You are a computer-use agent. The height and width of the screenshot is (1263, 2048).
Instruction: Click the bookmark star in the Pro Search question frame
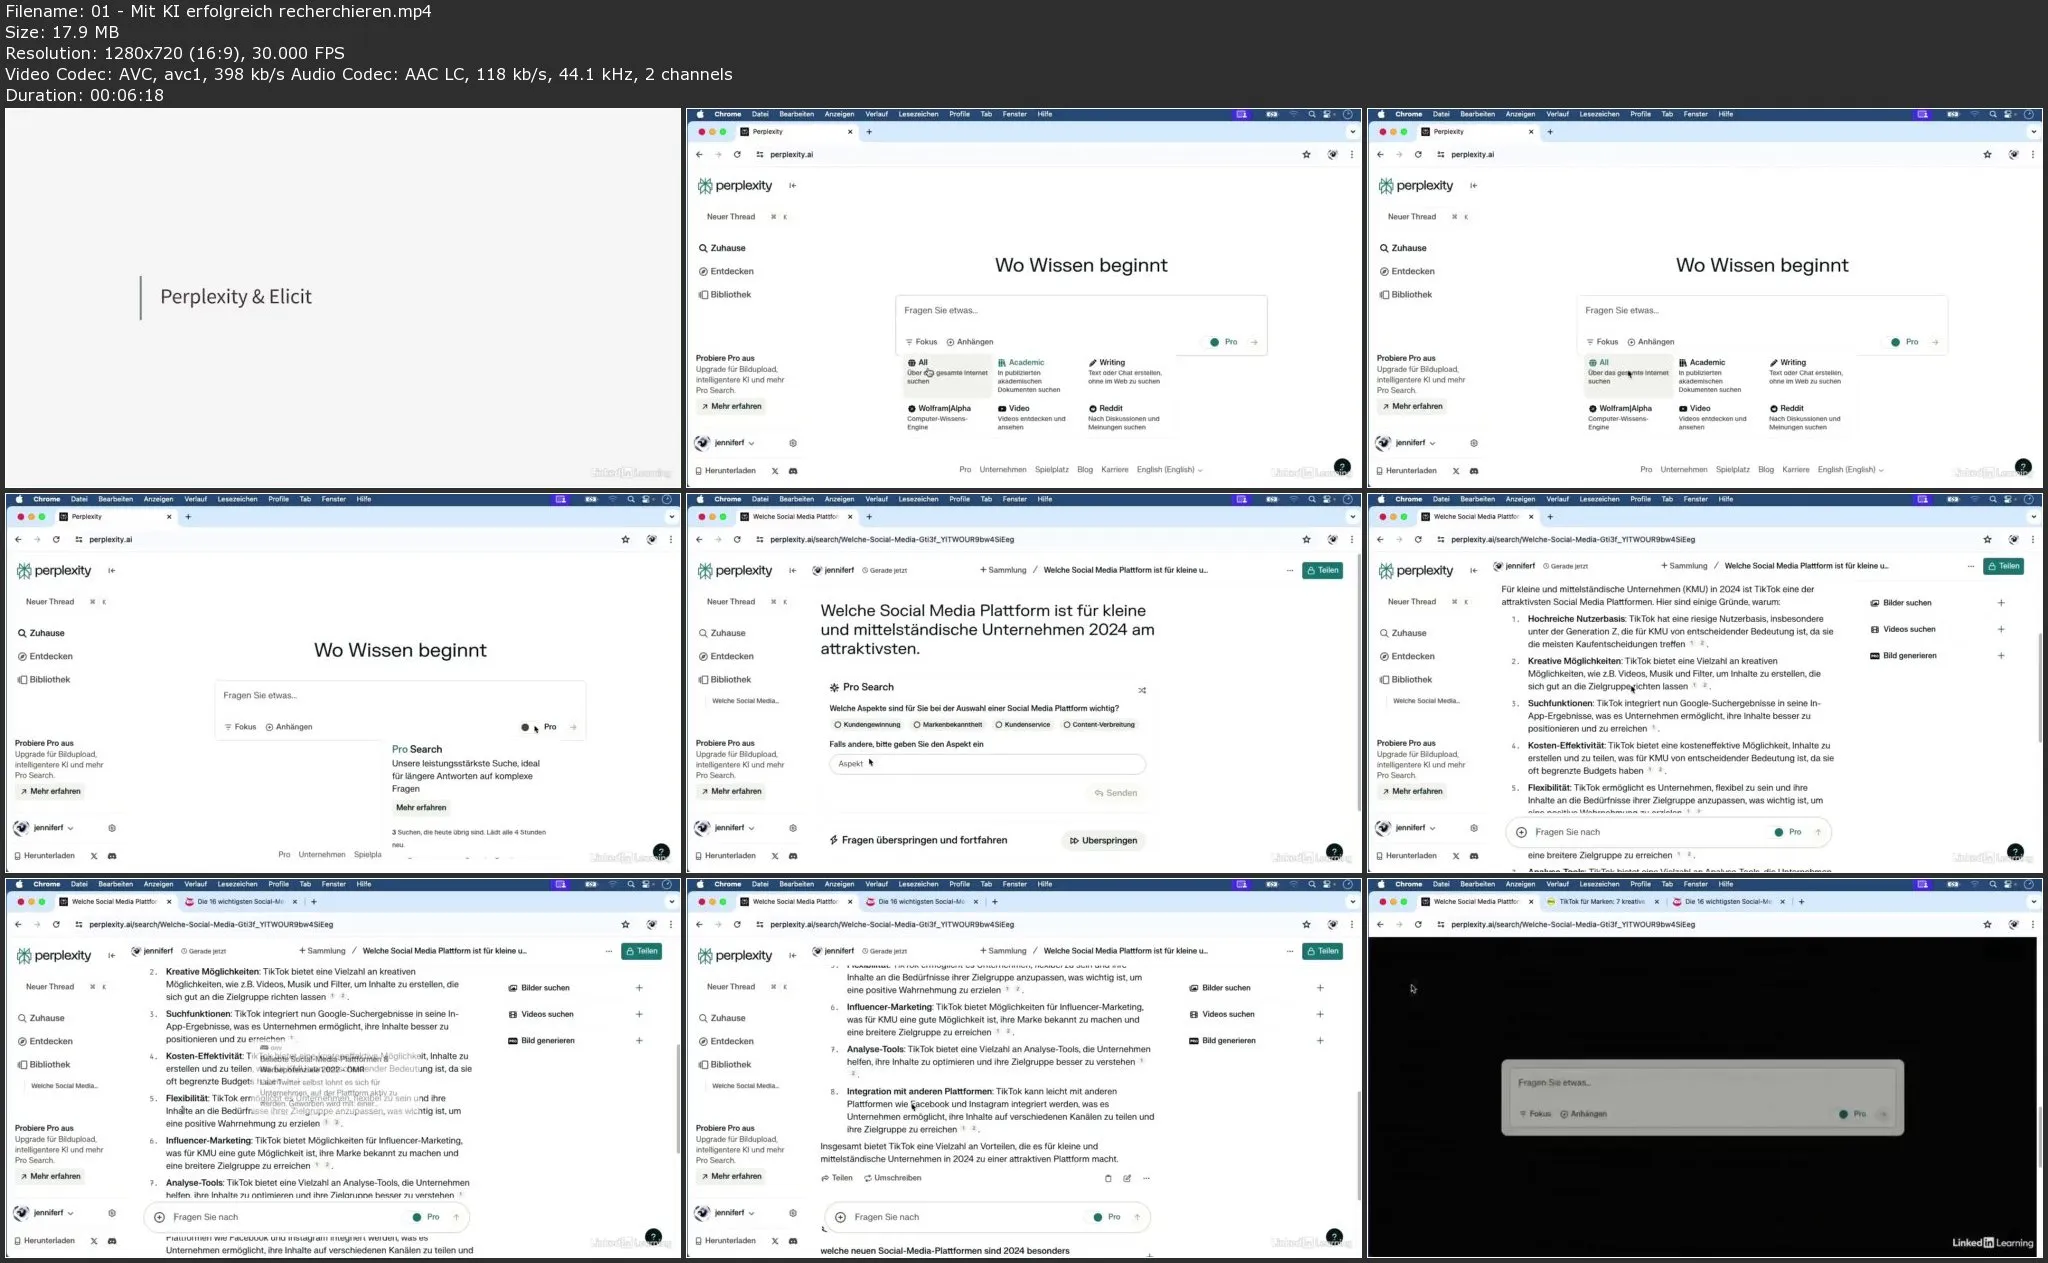[x=1306, y=540]
